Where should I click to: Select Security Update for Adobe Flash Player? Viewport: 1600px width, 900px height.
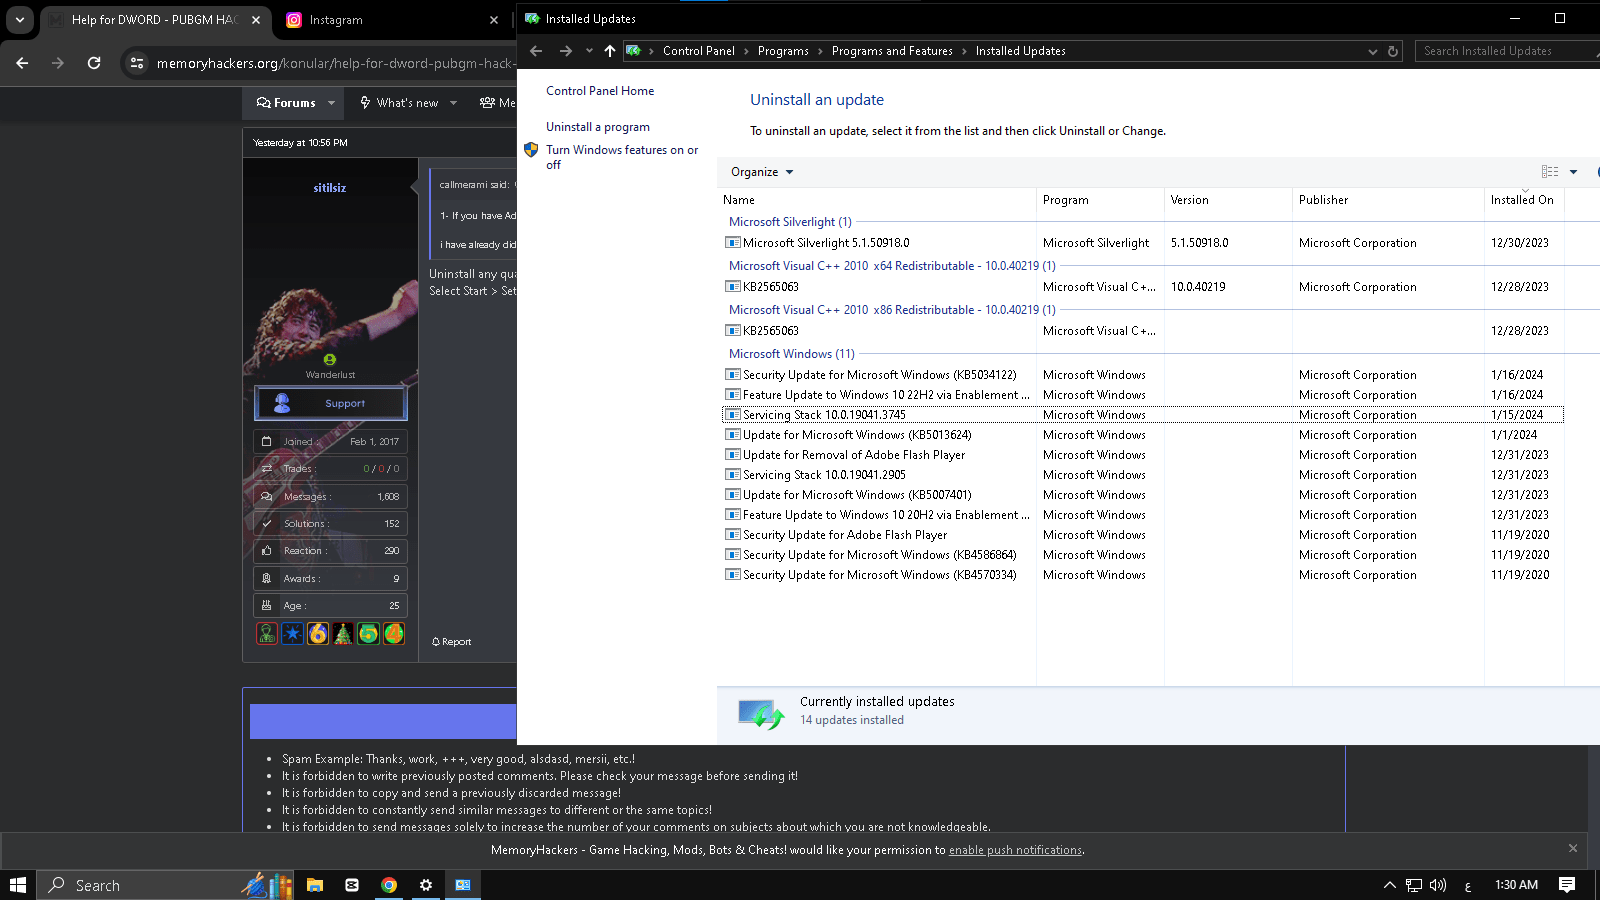(1143, 535)
